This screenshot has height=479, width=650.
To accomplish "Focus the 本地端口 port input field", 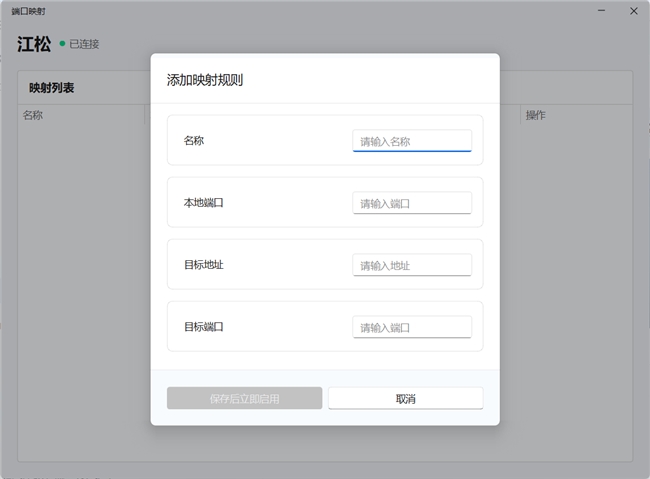I will pos(412,203).
